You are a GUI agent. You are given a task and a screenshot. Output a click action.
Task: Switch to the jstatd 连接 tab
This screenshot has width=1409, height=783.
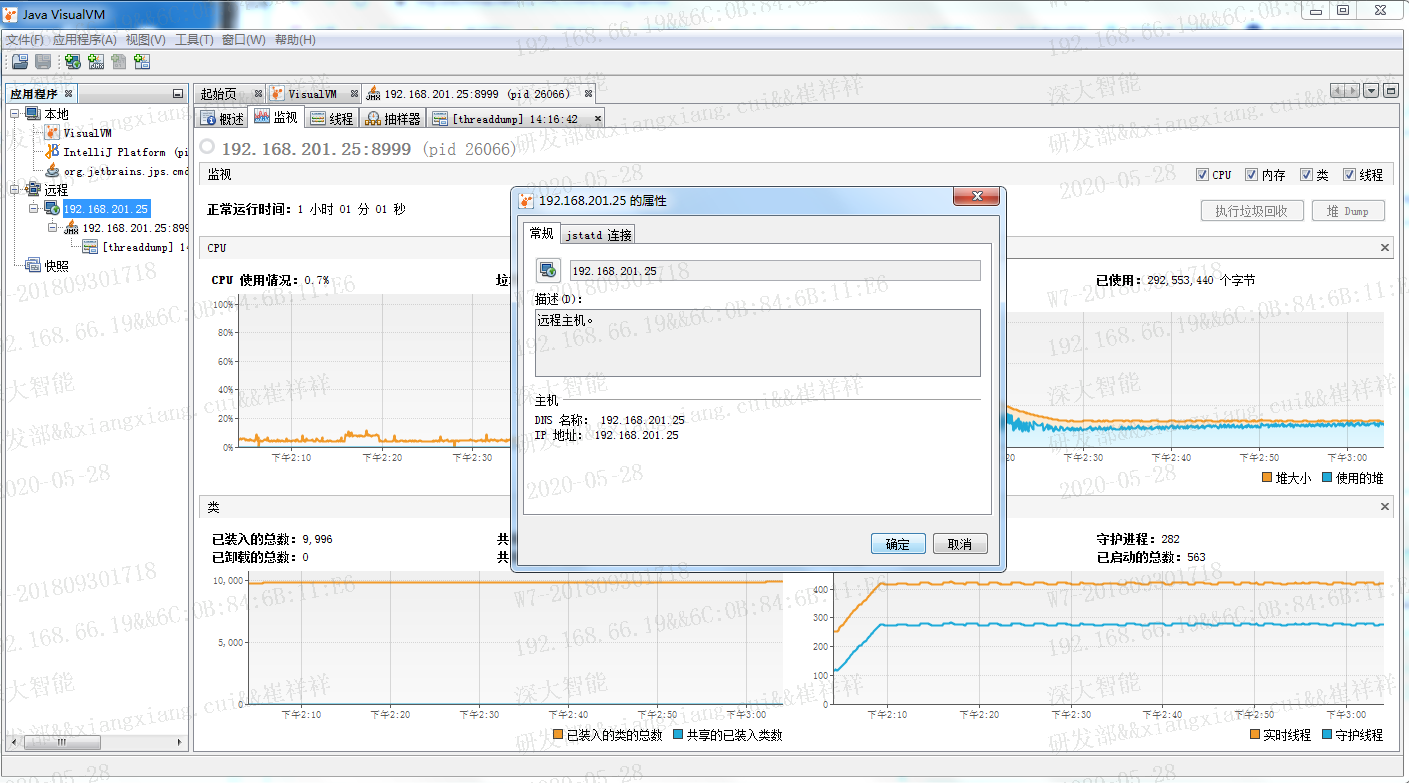(597, 235)
